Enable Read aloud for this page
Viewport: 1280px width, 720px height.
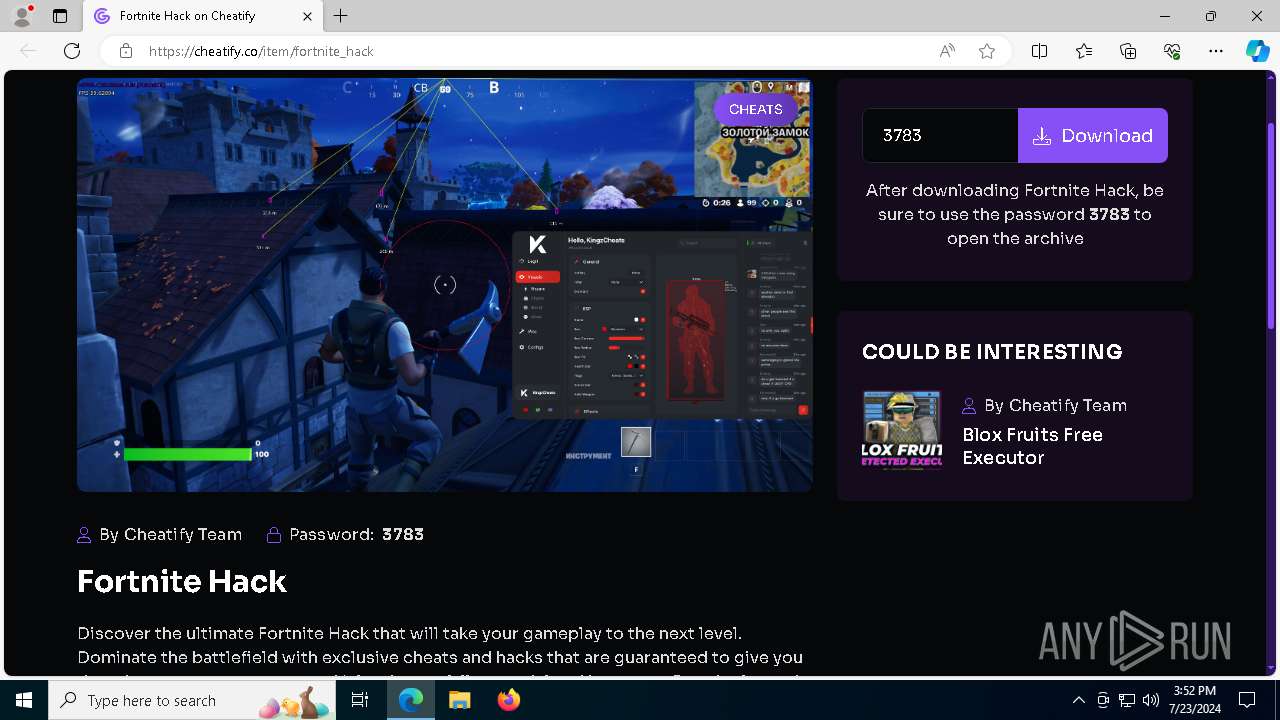tap(947, 51)
